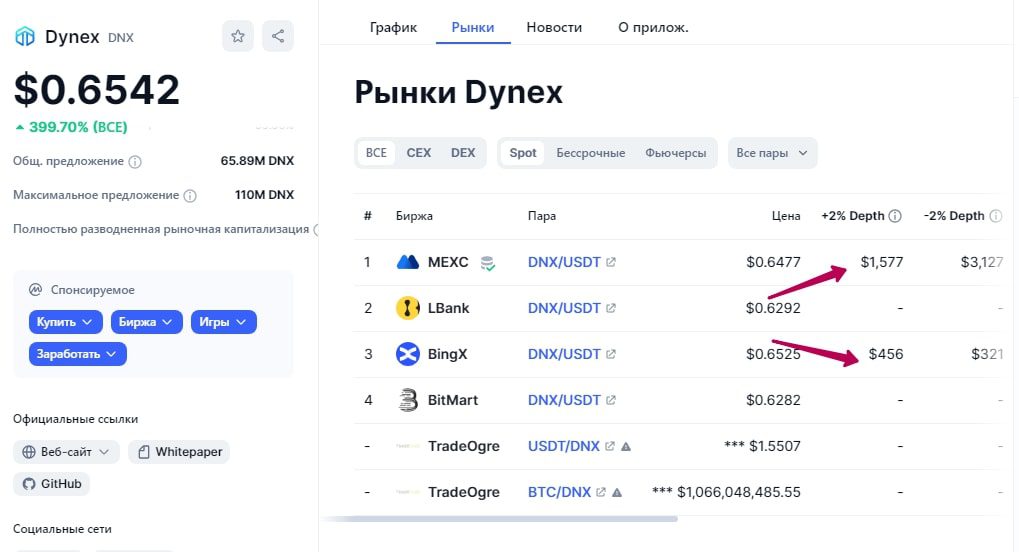Screen dimensions: 1019x552
Task: Expand the Веб-сайт links dropdown
Action: (x=66, y=452)
